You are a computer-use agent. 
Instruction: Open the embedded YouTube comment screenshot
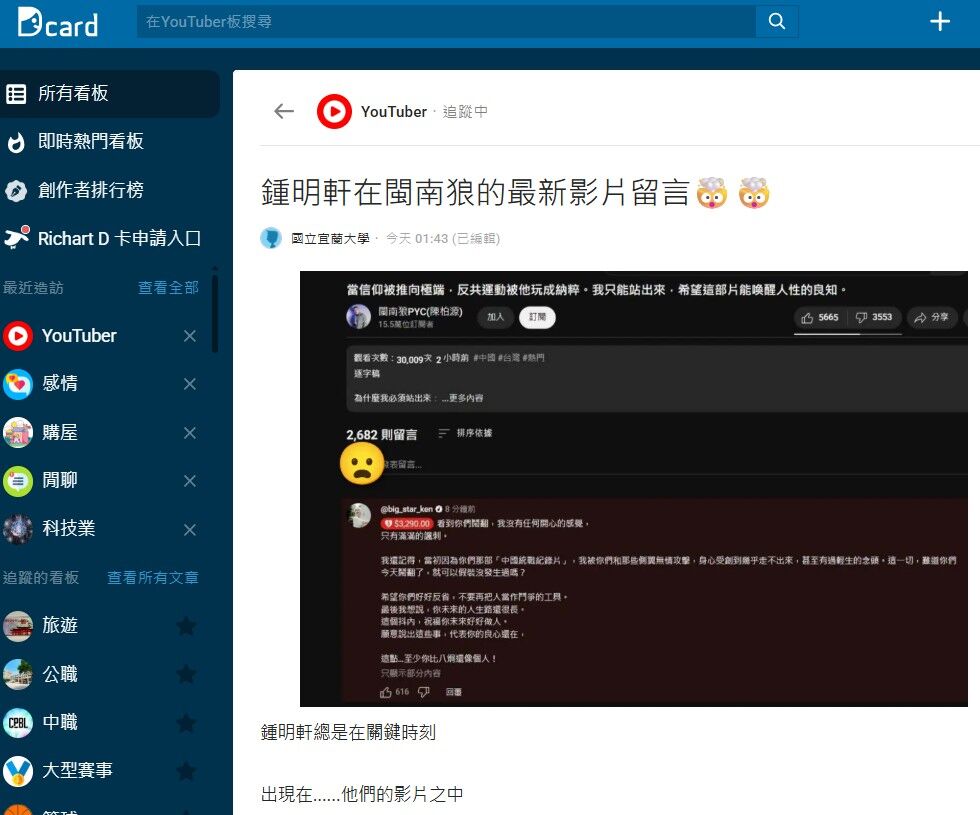[634, 488]
